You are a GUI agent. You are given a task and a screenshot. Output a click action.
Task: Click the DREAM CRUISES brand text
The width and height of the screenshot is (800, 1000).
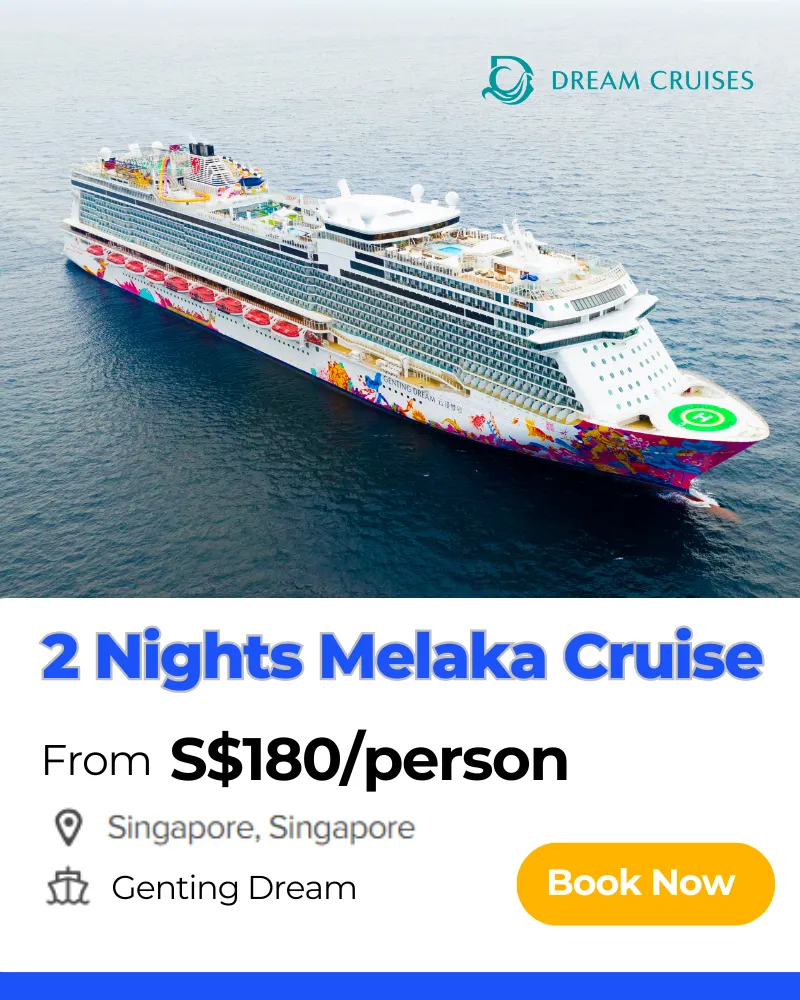tap(652, 81)
